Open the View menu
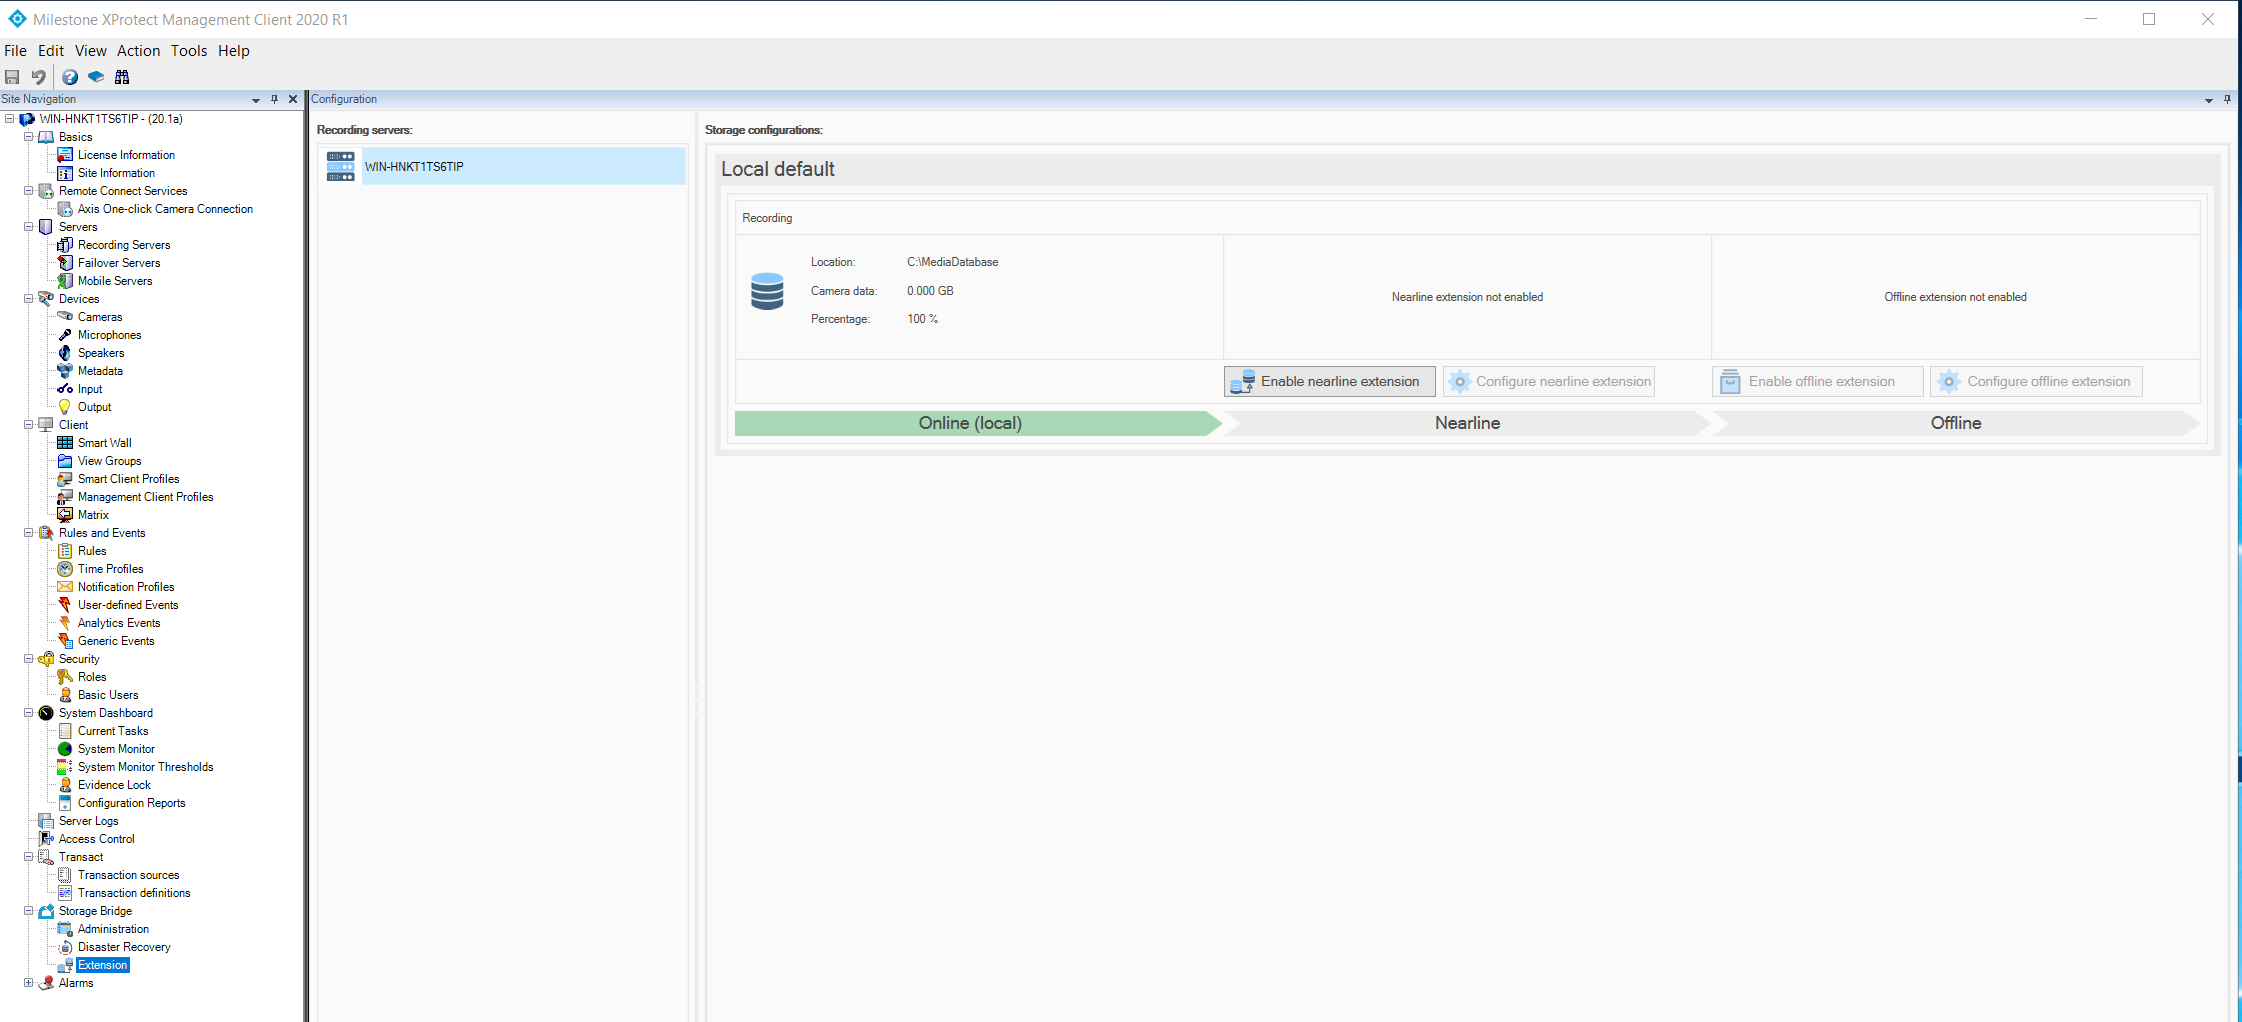Viewport: 2242px width, 1022px height. click(90, 51)
